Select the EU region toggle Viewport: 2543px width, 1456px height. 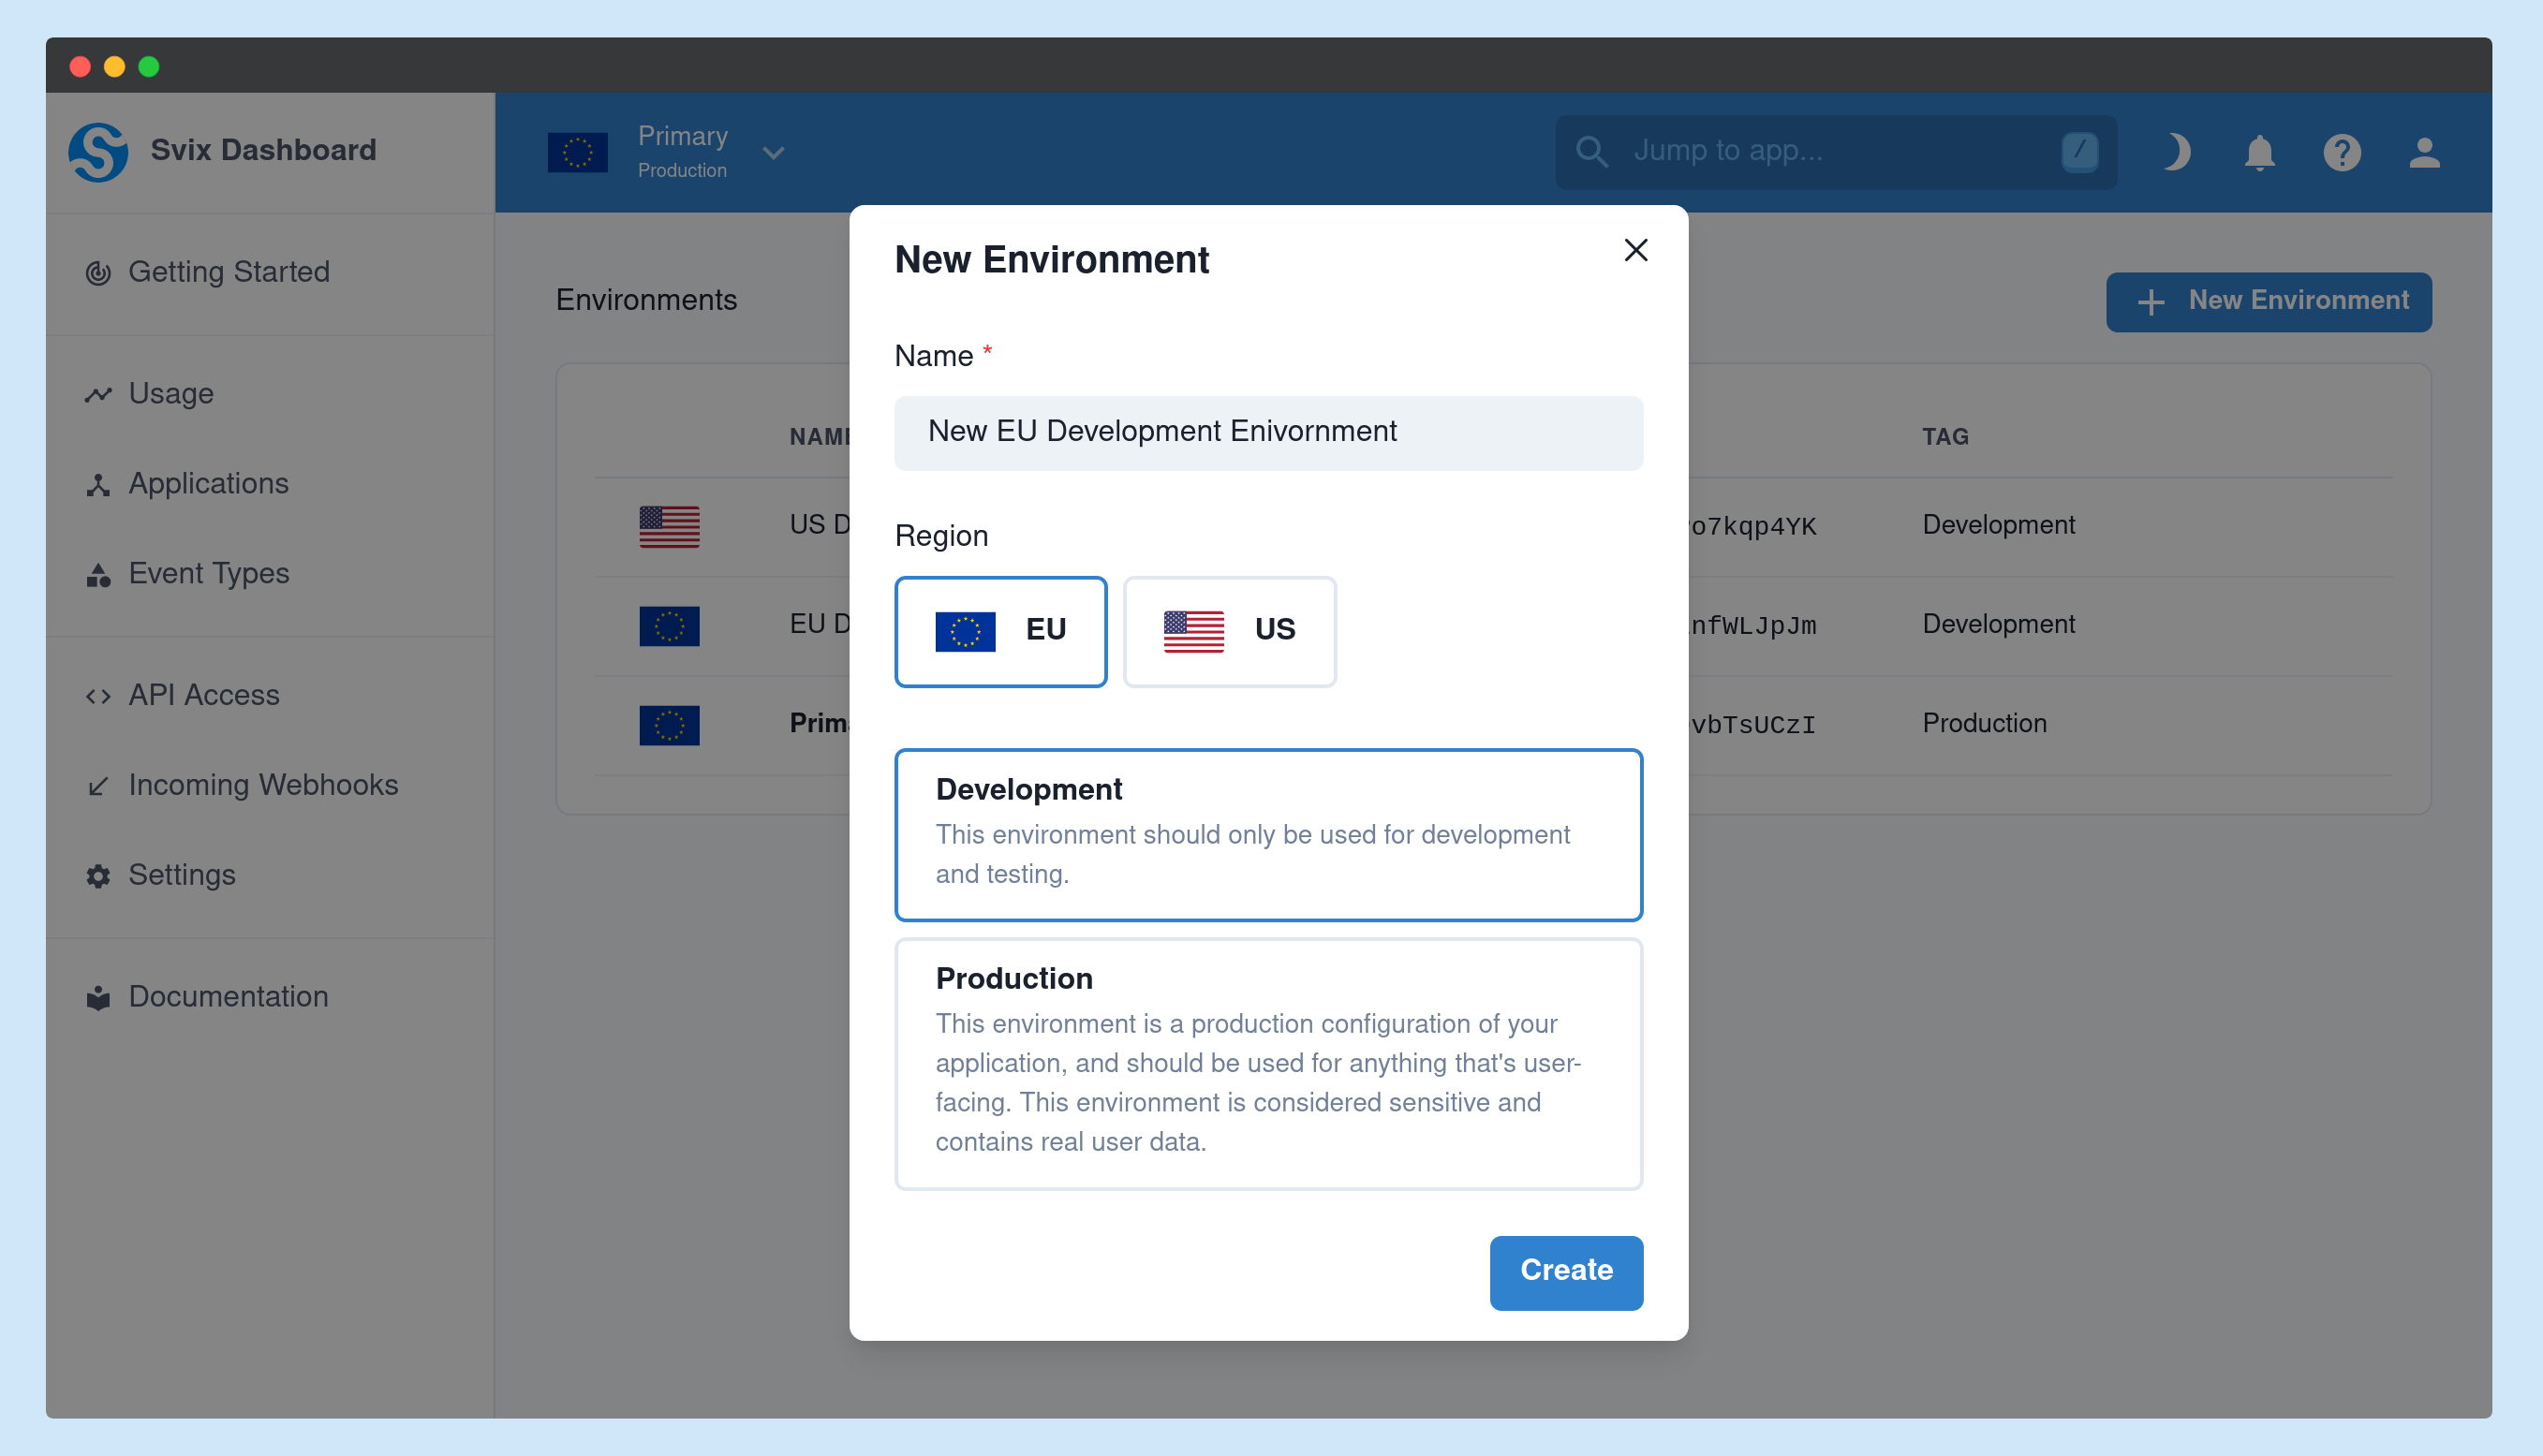[999, 630]
